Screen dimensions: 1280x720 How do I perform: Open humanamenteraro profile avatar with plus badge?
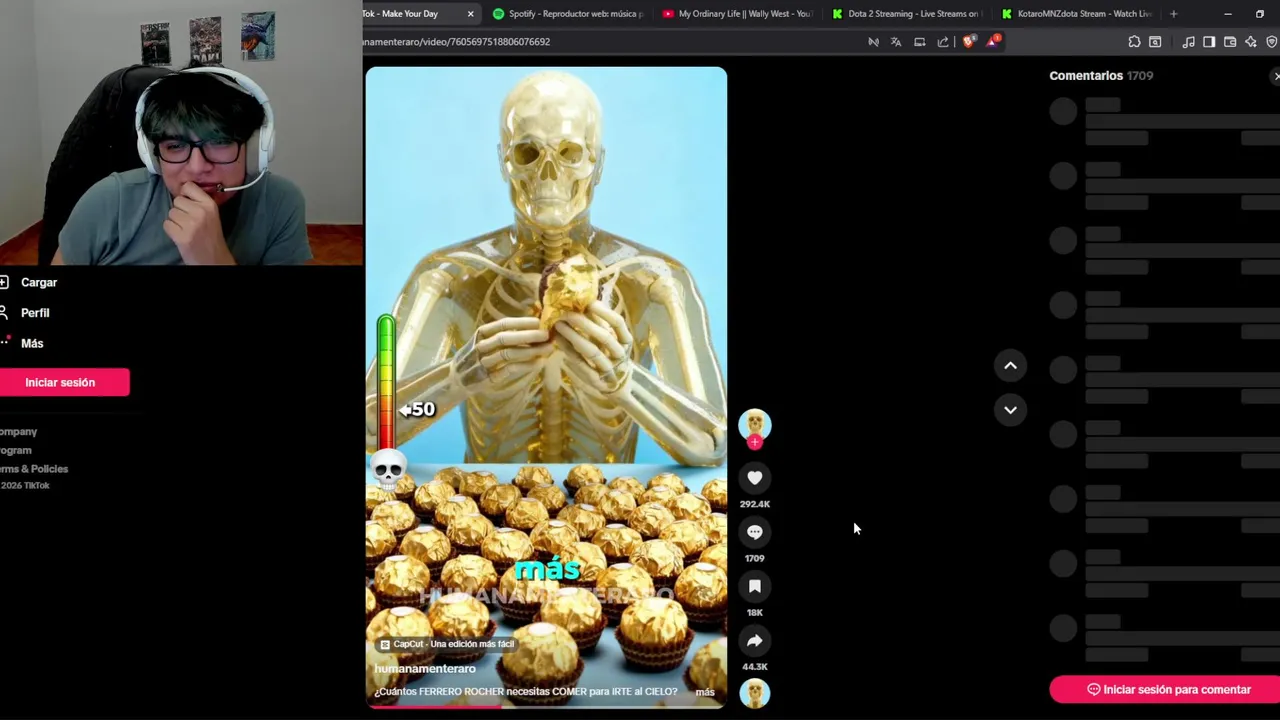pyautogui.click(x=755, y=428)
